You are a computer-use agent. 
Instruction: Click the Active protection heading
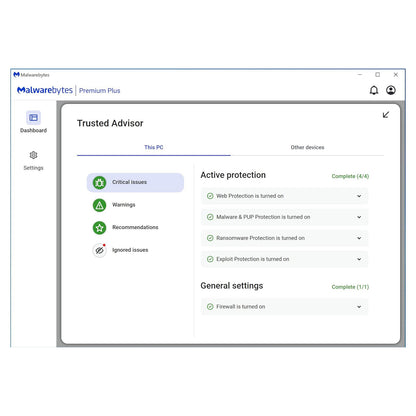coord(233,175)
